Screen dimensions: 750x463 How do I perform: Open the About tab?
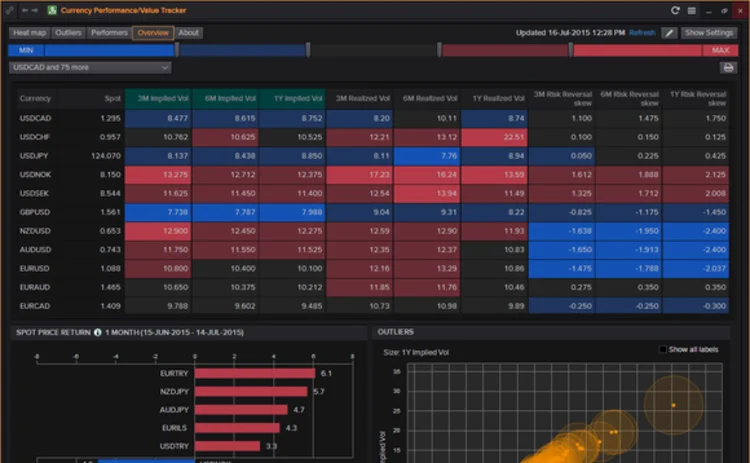coord(188,33)
